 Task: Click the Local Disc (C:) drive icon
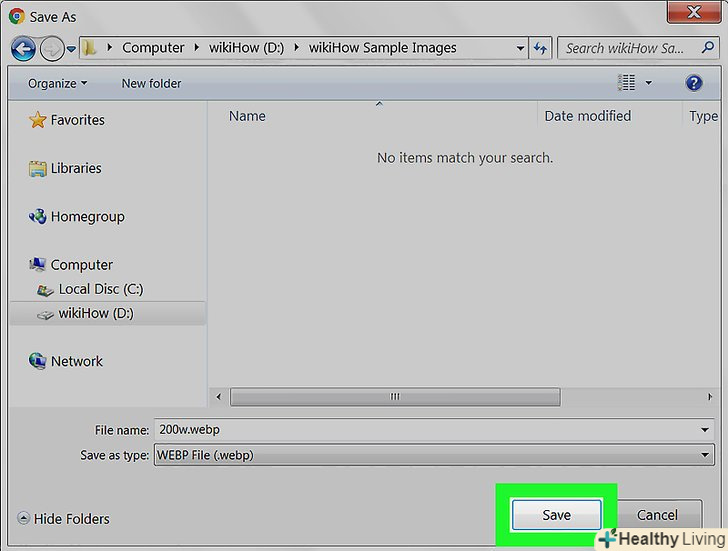coord(46,291)
